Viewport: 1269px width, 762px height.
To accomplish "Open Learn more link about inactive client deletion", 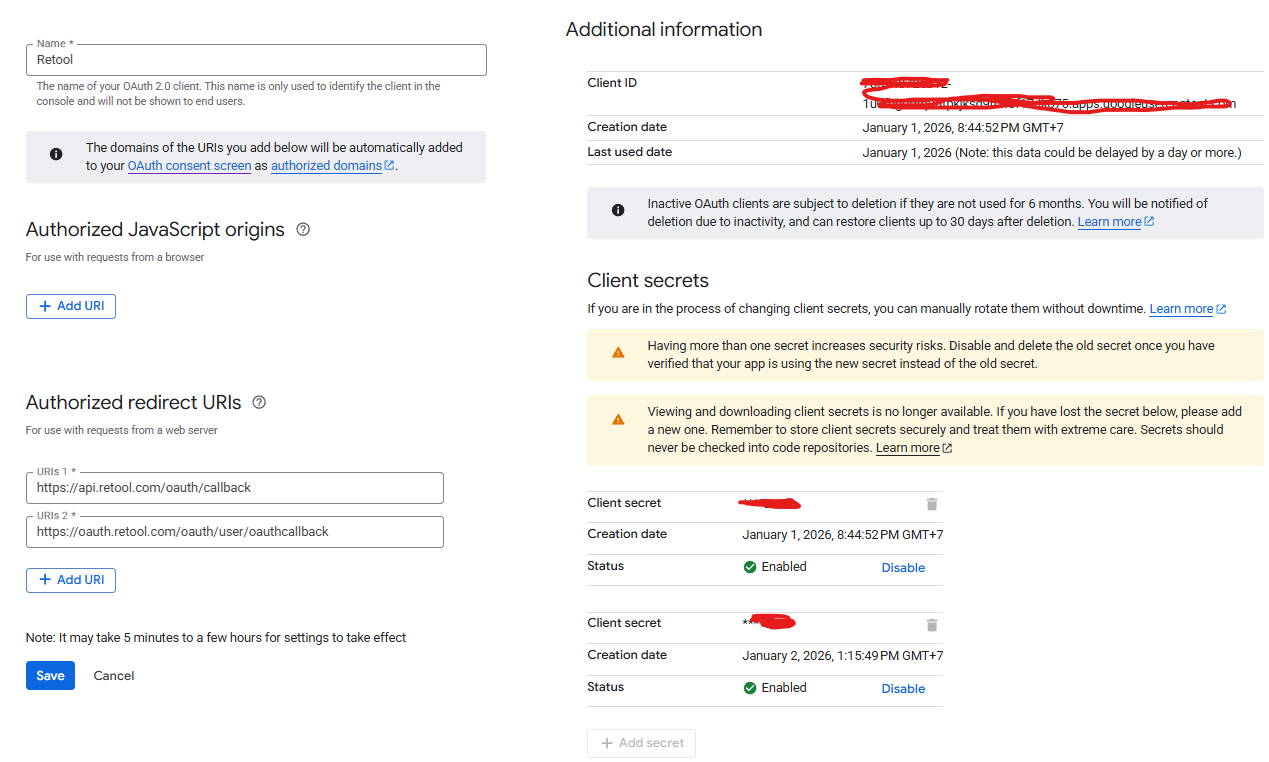I will point(1109,222).
